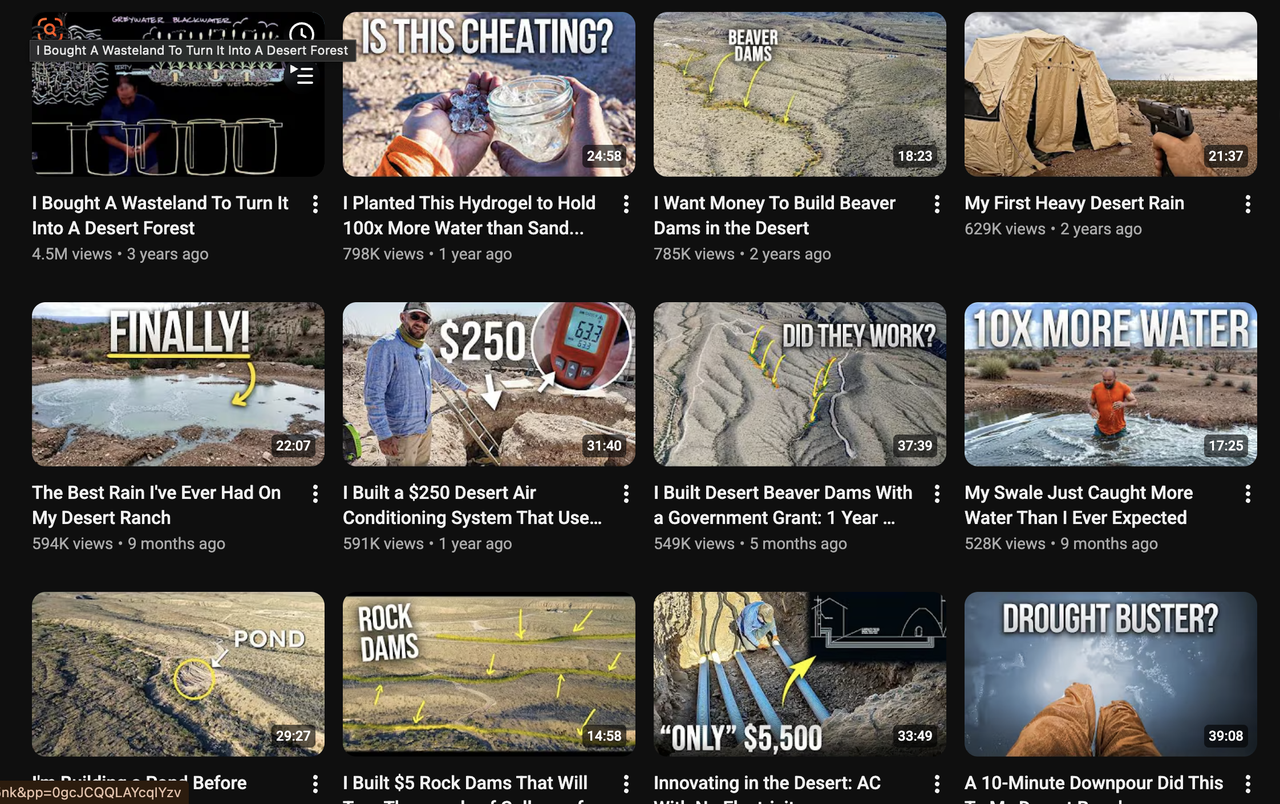Open the DROUGHT BUSTER? thumbnail
Screen dimensions: 1280x804
[1111, 674]
